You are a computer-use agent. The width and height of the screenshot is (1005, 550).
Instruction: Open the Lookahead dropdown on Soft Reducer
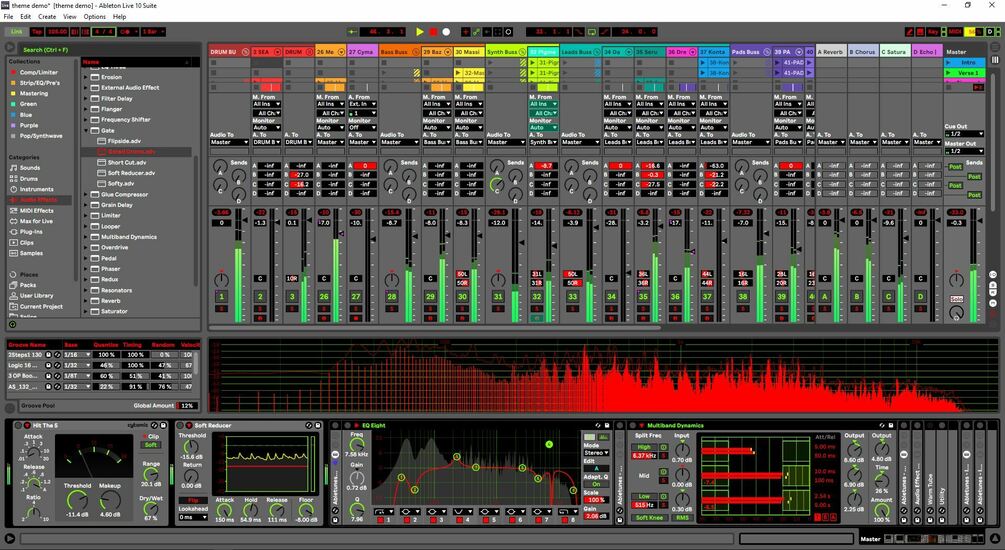coord(193,517)
